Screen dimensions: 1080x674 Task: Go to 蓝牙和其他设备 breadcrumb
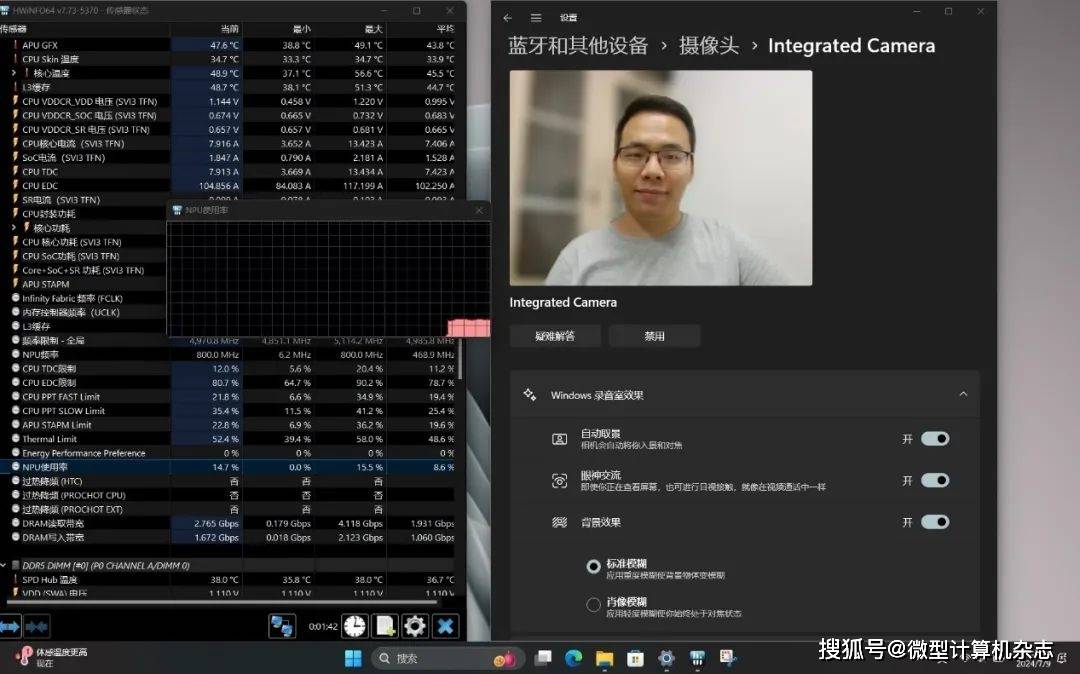(578, 45)
